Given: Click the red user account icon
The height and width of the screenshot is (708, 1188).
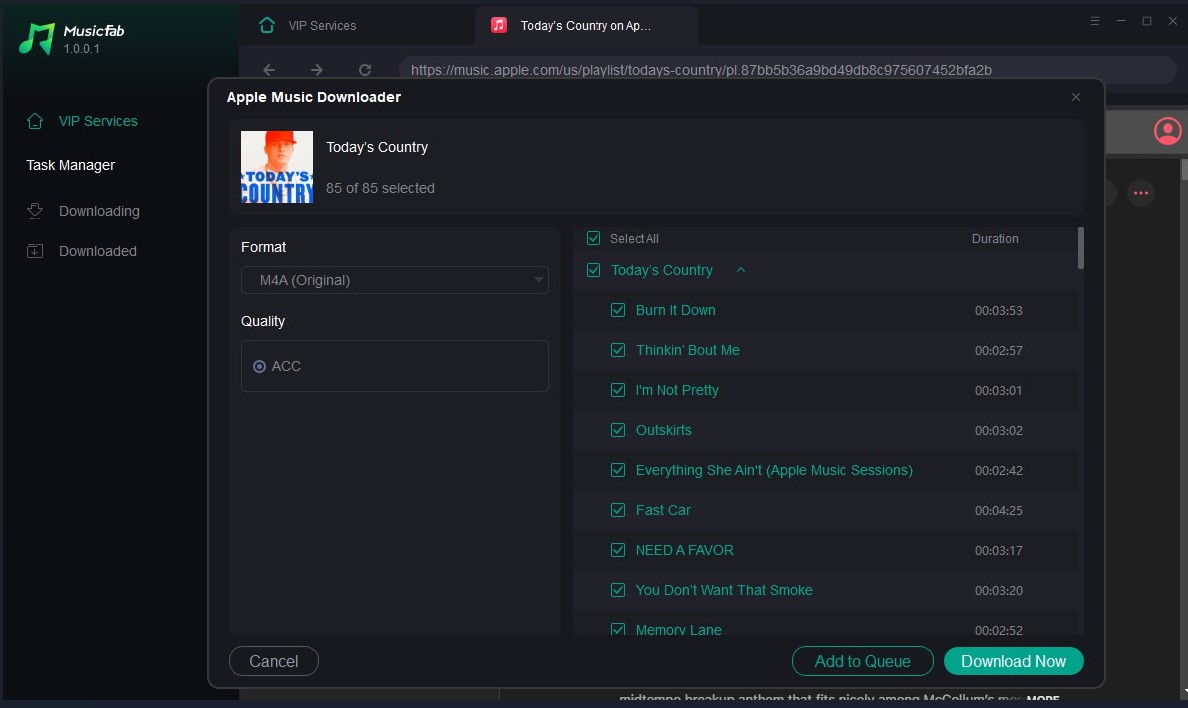Looking at the screenshot, I should pyautogui.click(x=1168, y=130).
